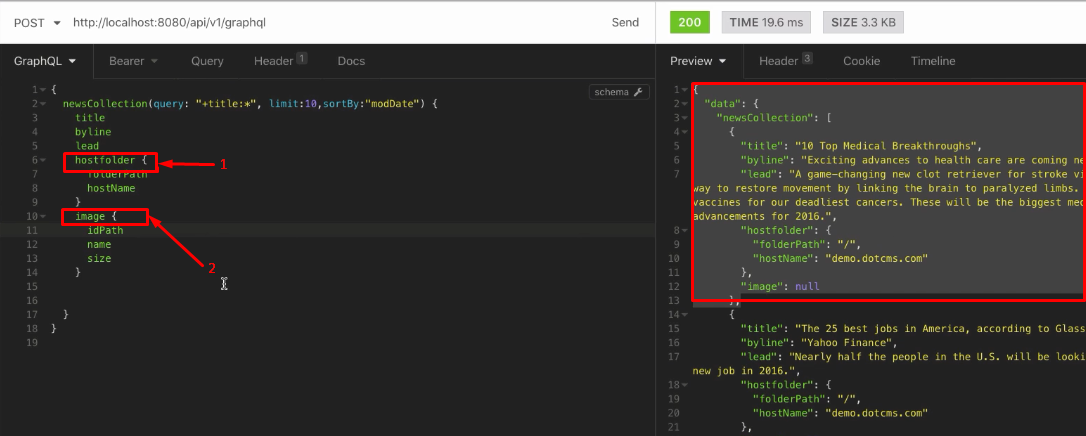Image resolution: width=1086 pixels, height=436 pixels.
Task: Switch to the request Query tab
Action: pos(207,61)
